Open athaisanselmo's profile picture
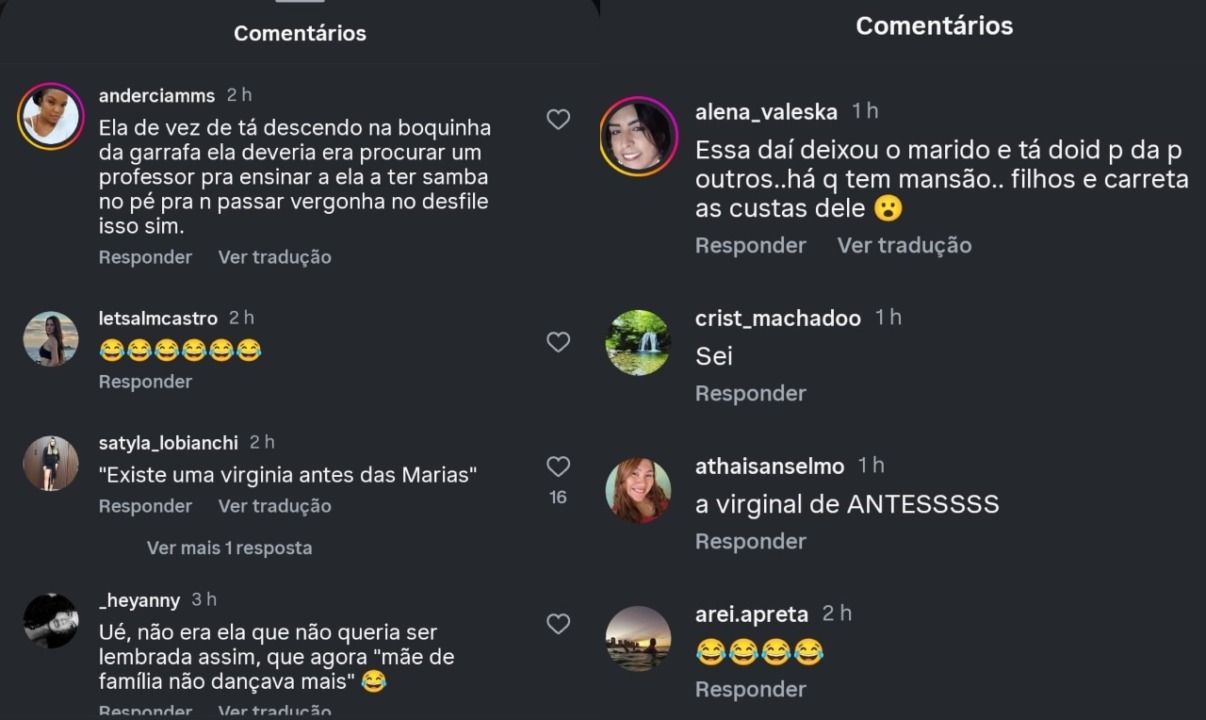 coord(638,490)
